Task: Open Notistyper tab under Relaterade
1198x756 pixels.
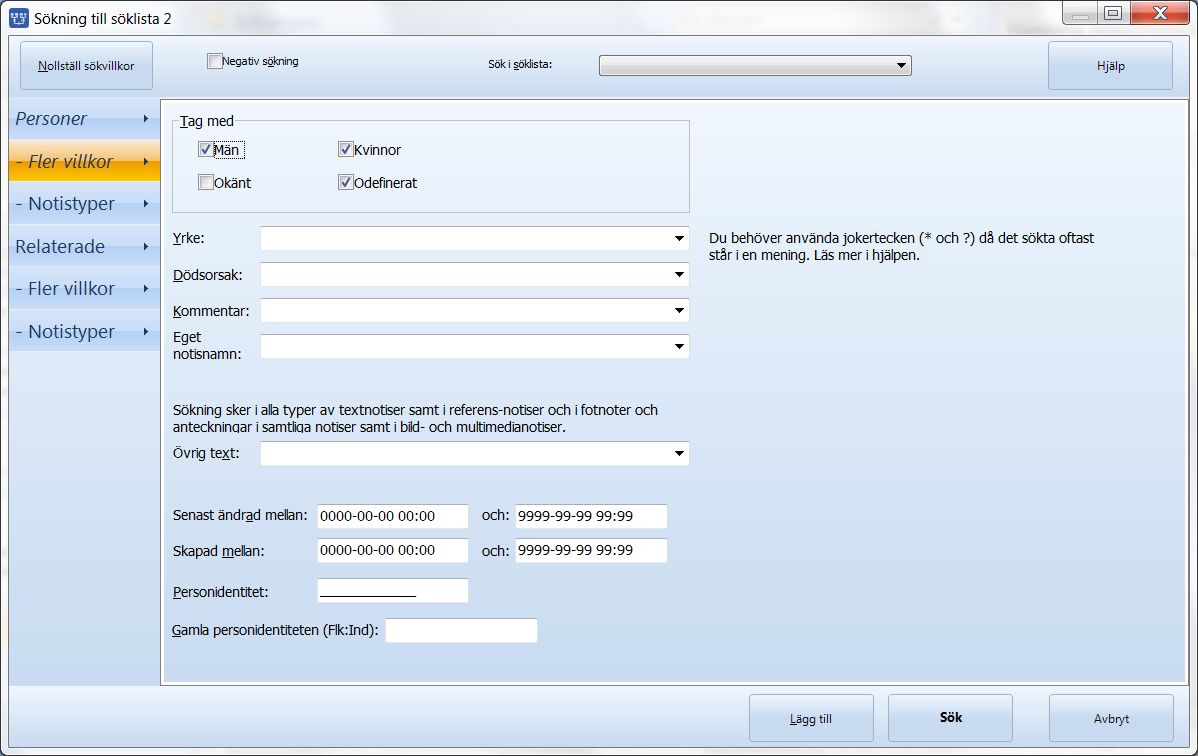Action: coord(84,331)
